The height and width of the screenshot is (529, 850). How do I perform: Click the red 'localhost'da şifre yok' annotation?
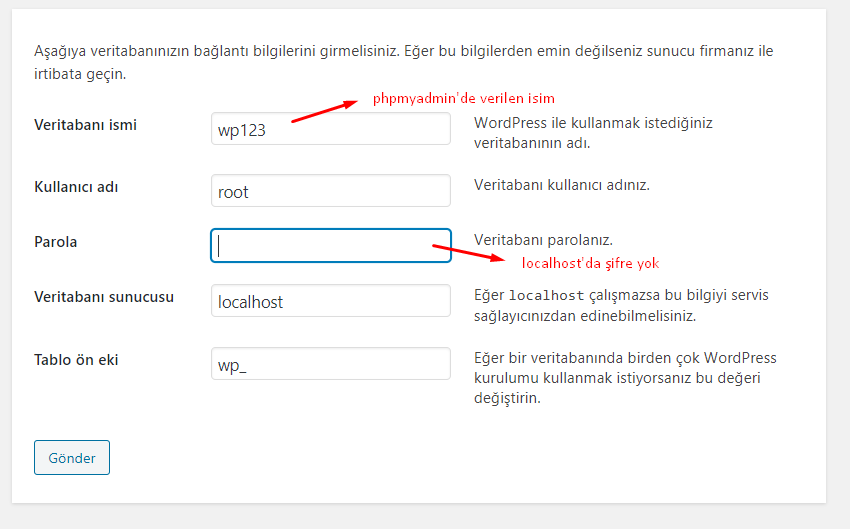590,263
